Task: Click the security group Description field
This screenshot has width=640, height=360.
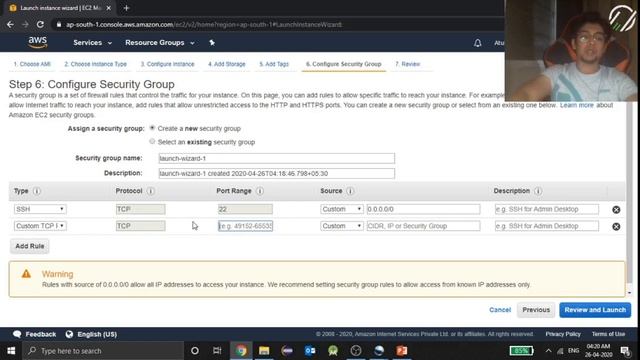Action: pyautogui.click(x=277, y=173)
